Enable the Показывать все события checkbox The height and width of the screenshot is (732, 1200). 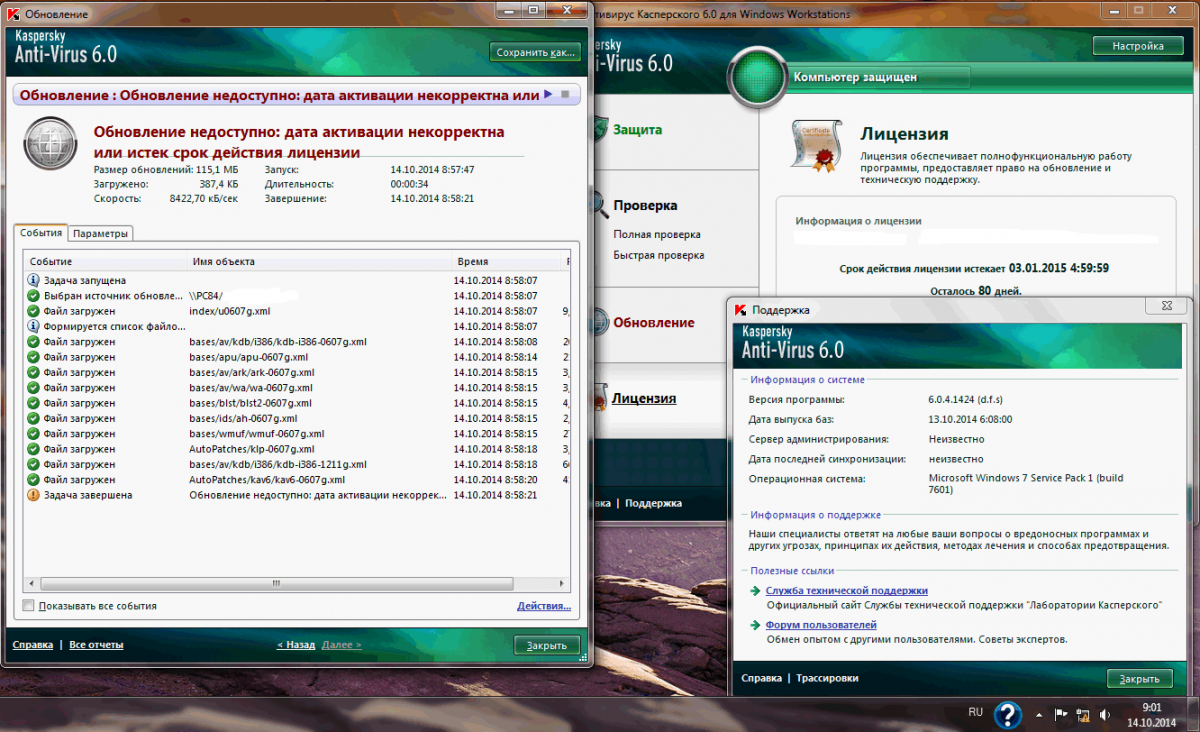click(28, 606)
